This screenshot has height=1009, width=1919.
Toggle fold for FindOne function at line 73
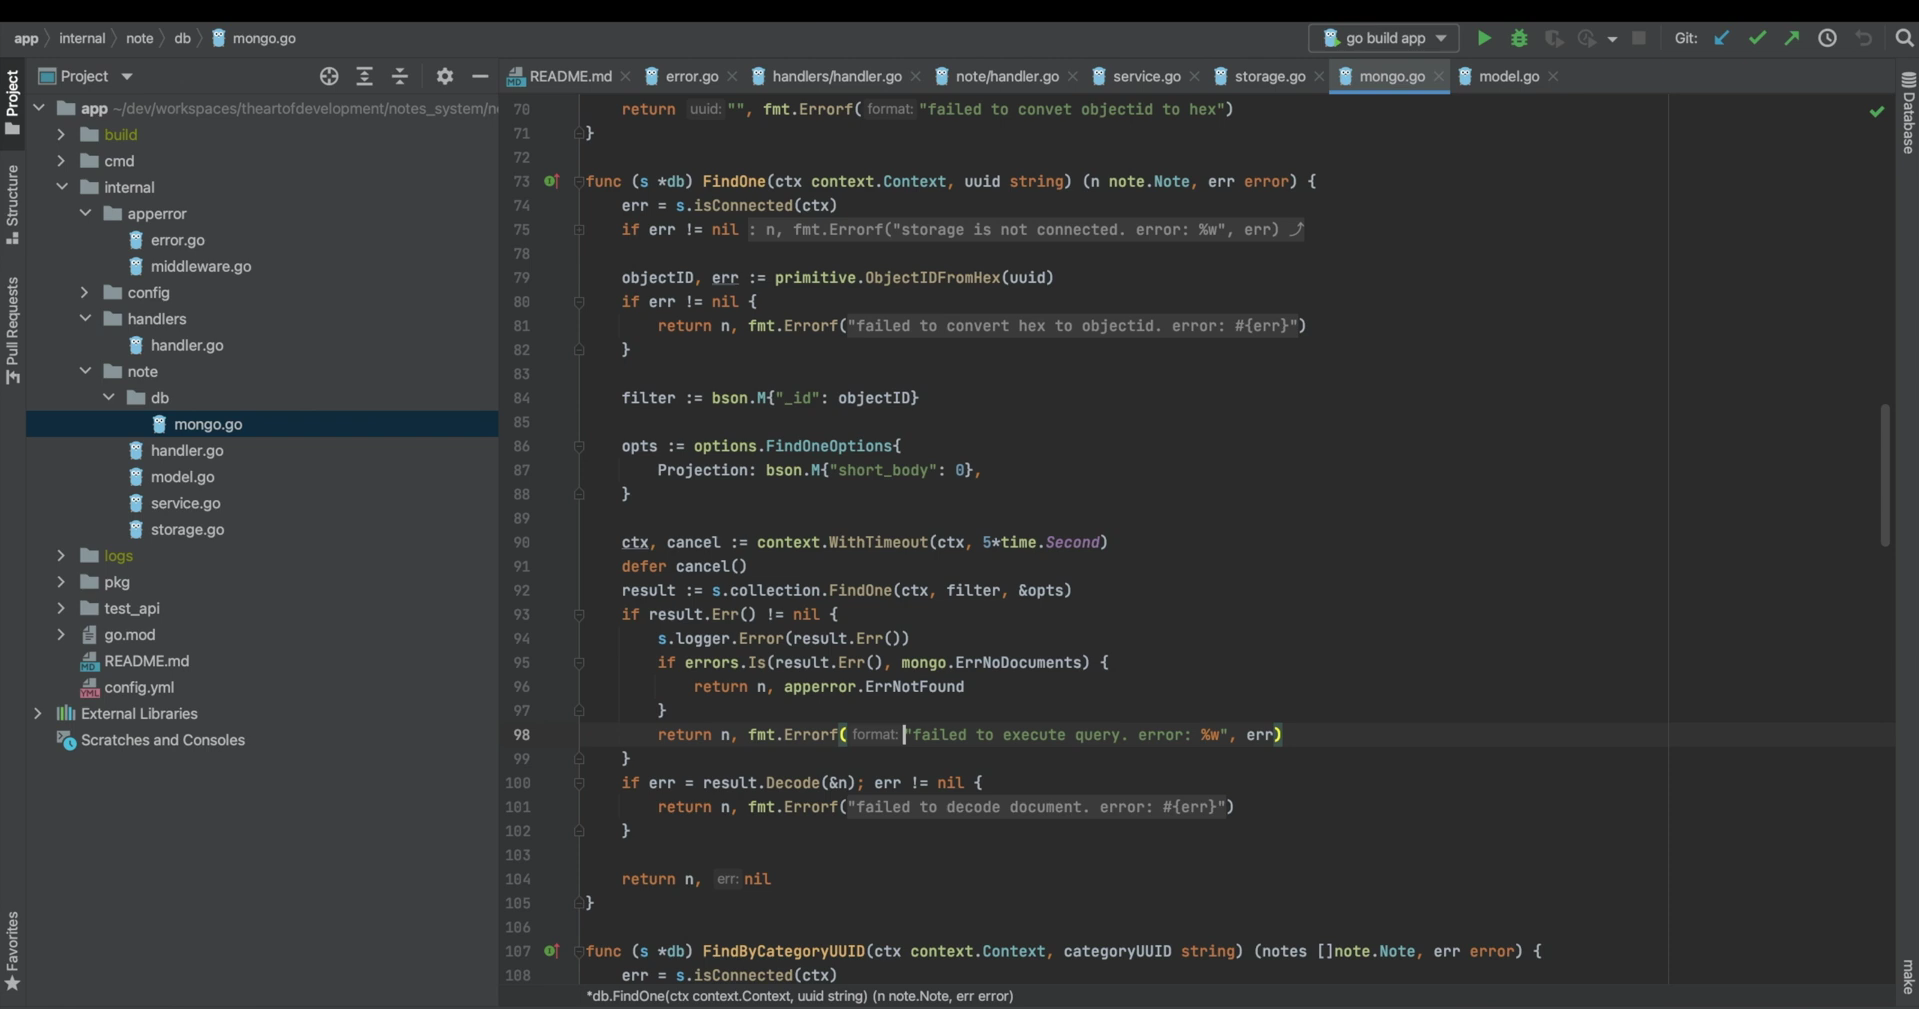pyautogui.click(x=579, y=181)
